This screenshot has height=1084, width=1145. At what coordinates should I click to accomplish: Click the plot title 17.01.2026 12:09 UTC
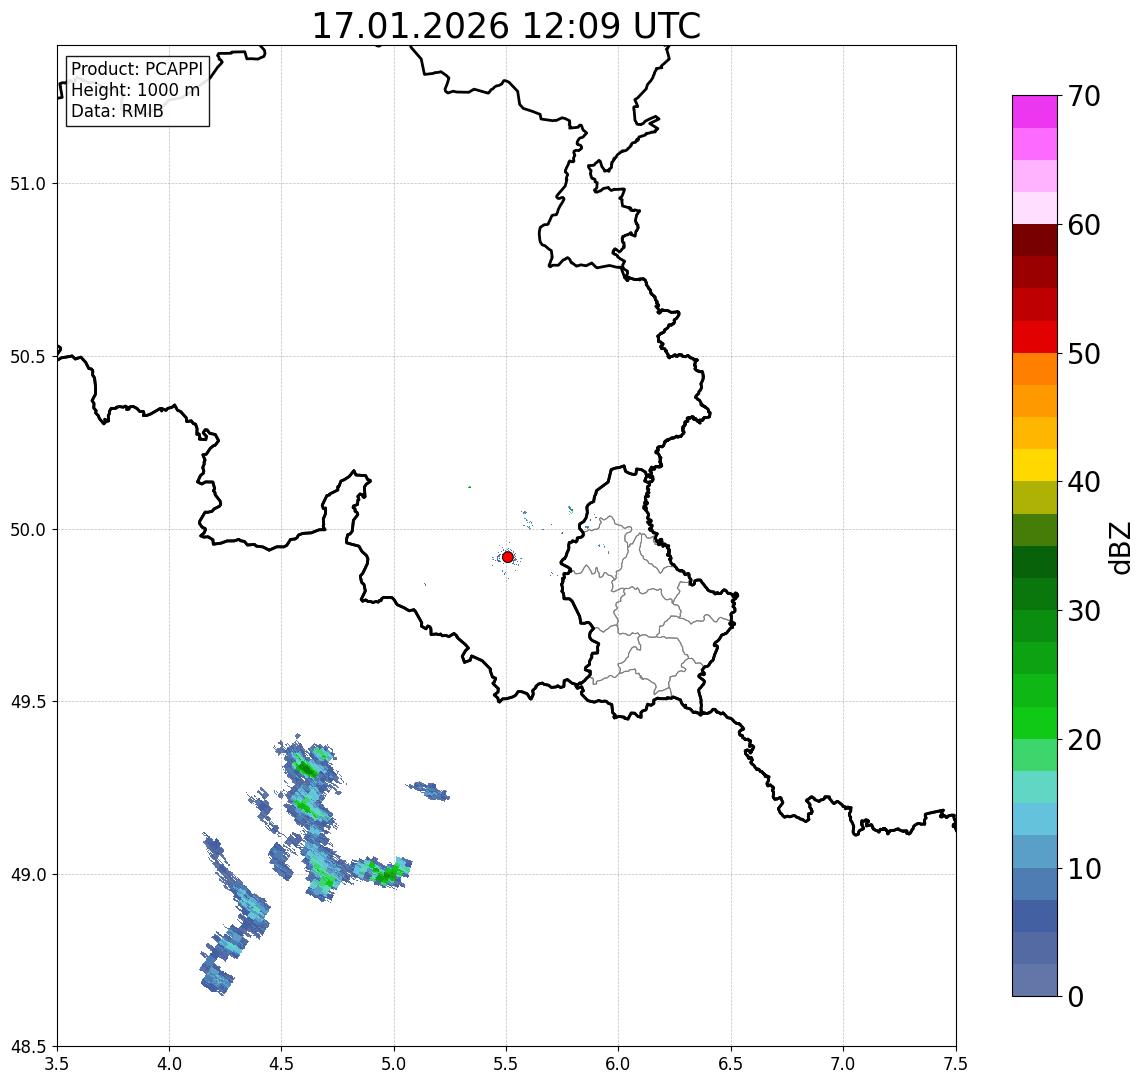pos(506,26)
